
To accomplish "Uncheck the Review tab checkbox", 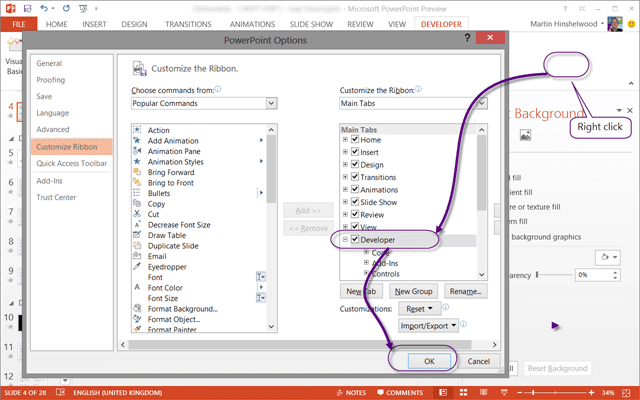I will 355,214.
